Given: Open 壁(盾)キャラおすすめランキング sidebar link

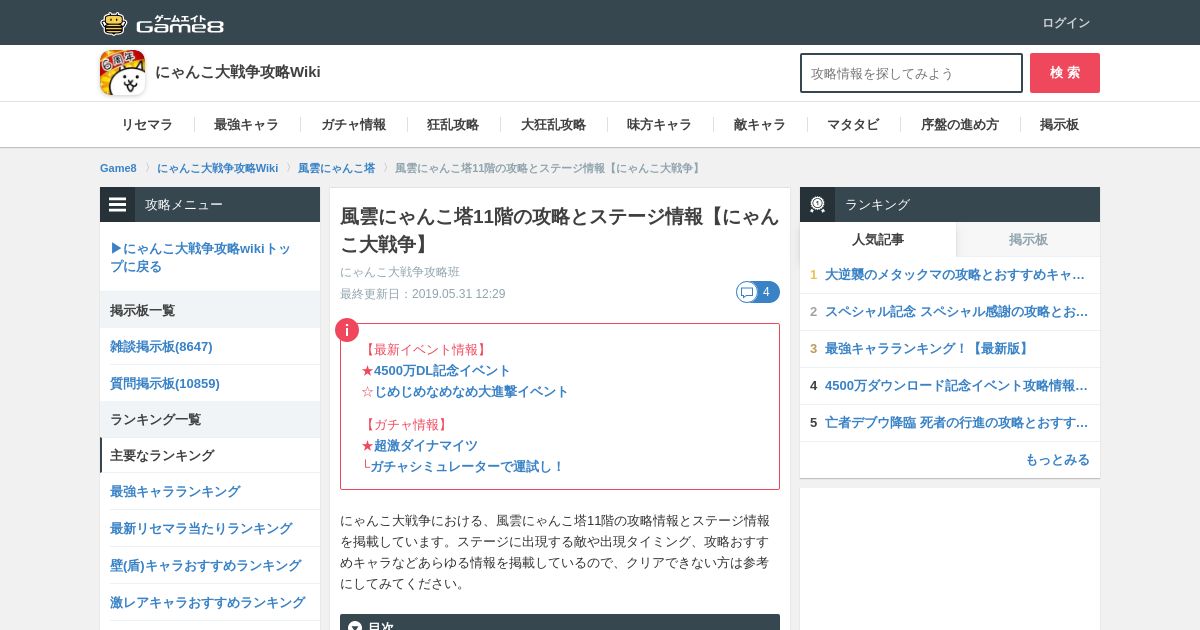Looking at the screenshot, I should point(205,565).
